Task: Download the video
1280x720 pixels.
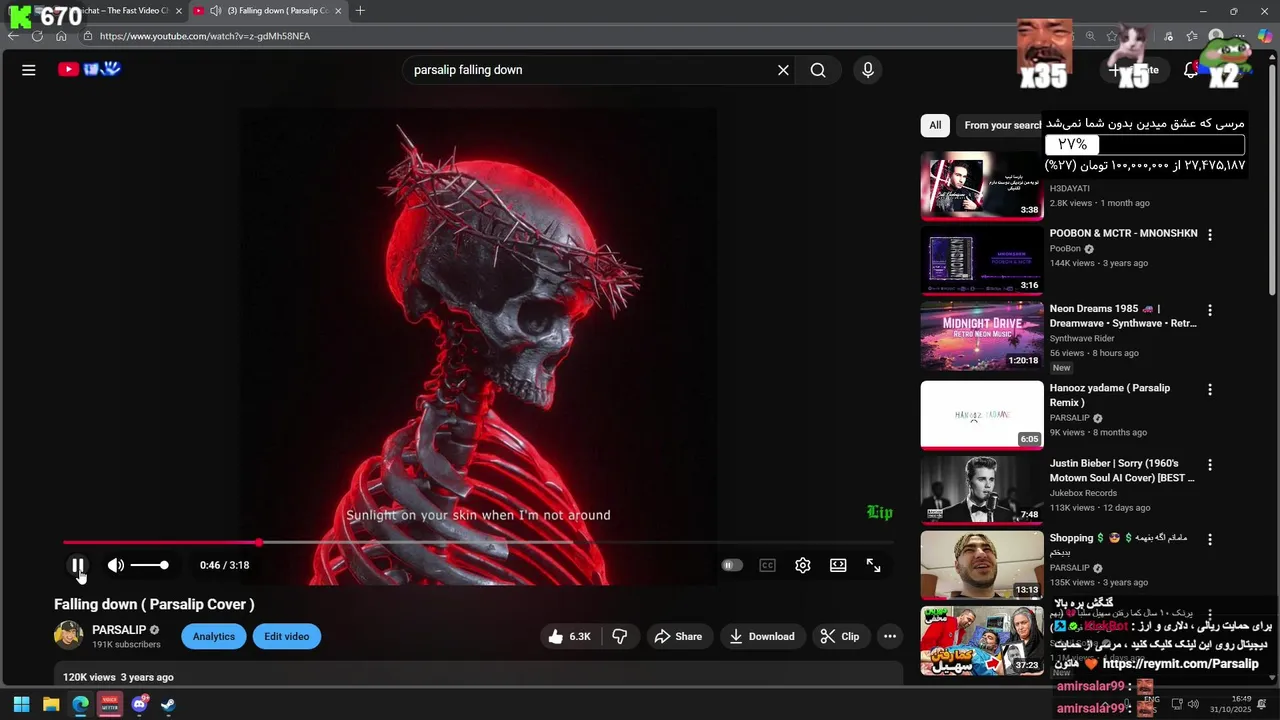Action: coord(762,636)
